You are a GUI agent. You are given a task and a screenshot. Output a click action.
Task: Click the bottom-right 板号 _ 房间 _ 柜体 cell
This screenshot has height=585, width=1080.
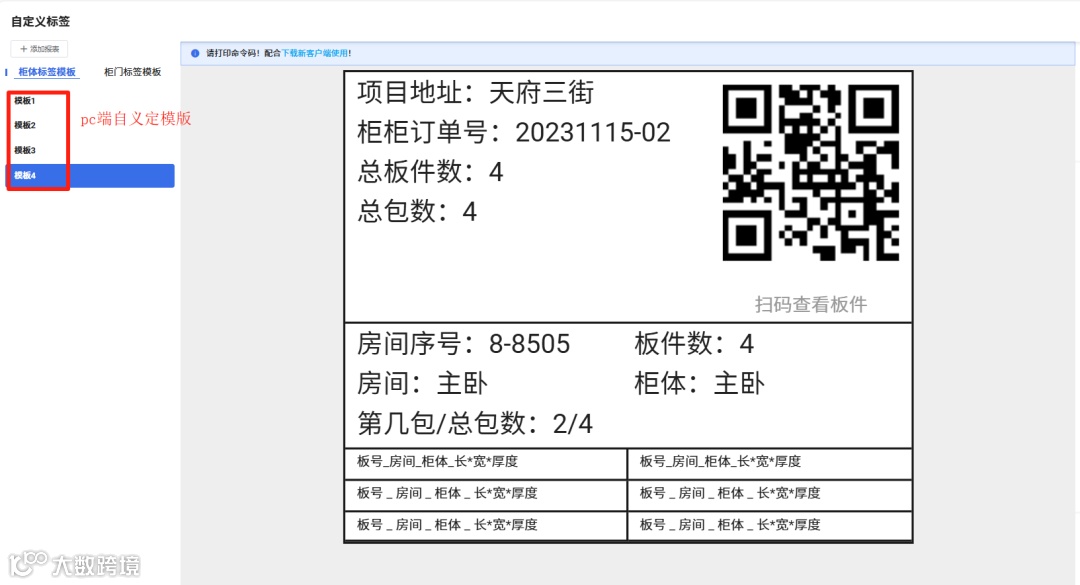point(770,526)
